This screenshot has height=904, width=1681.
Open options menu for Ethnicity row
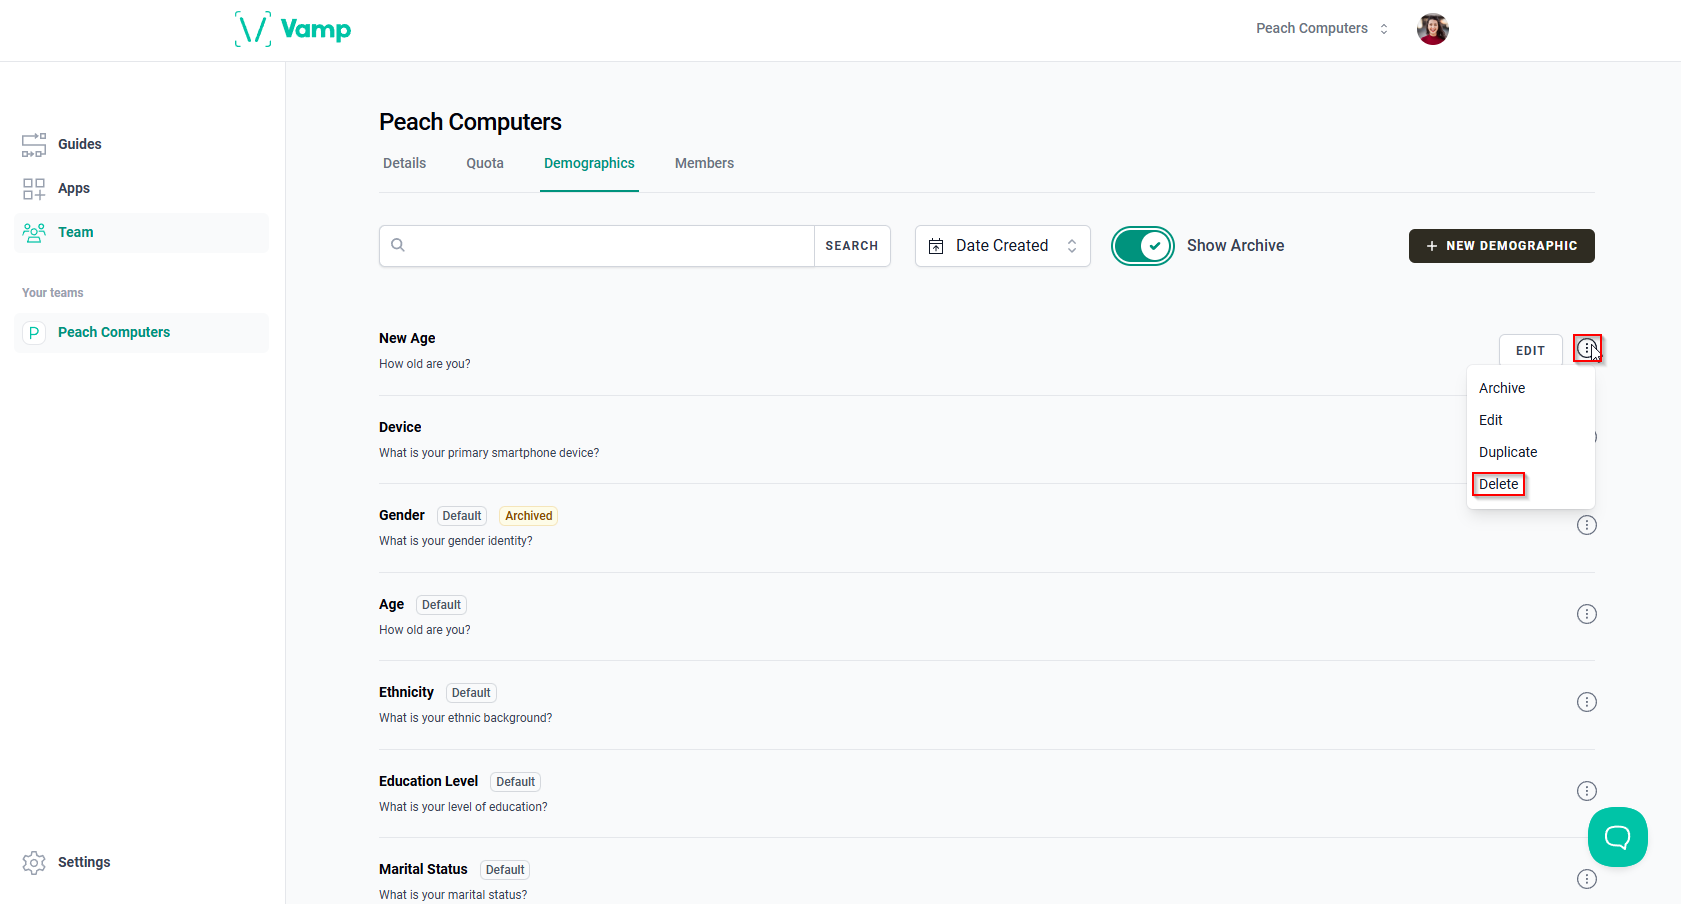point(1587,702)
